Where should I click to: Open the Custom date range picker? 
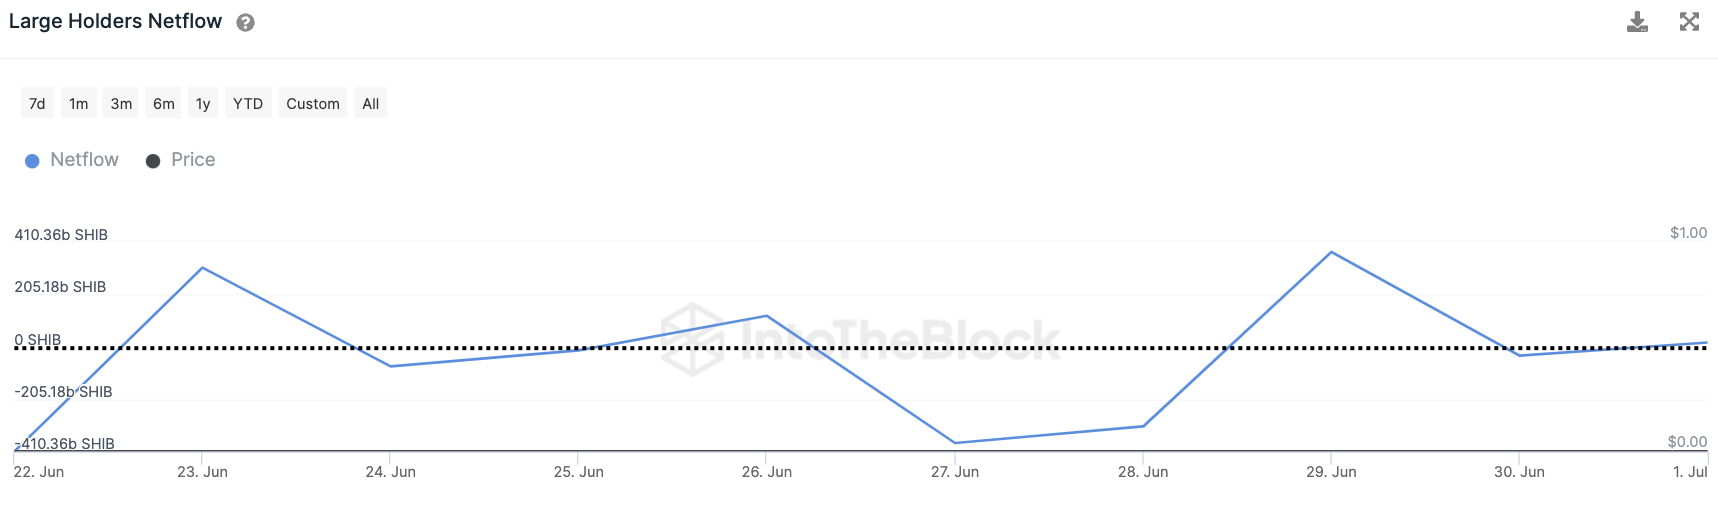(313, 104)
